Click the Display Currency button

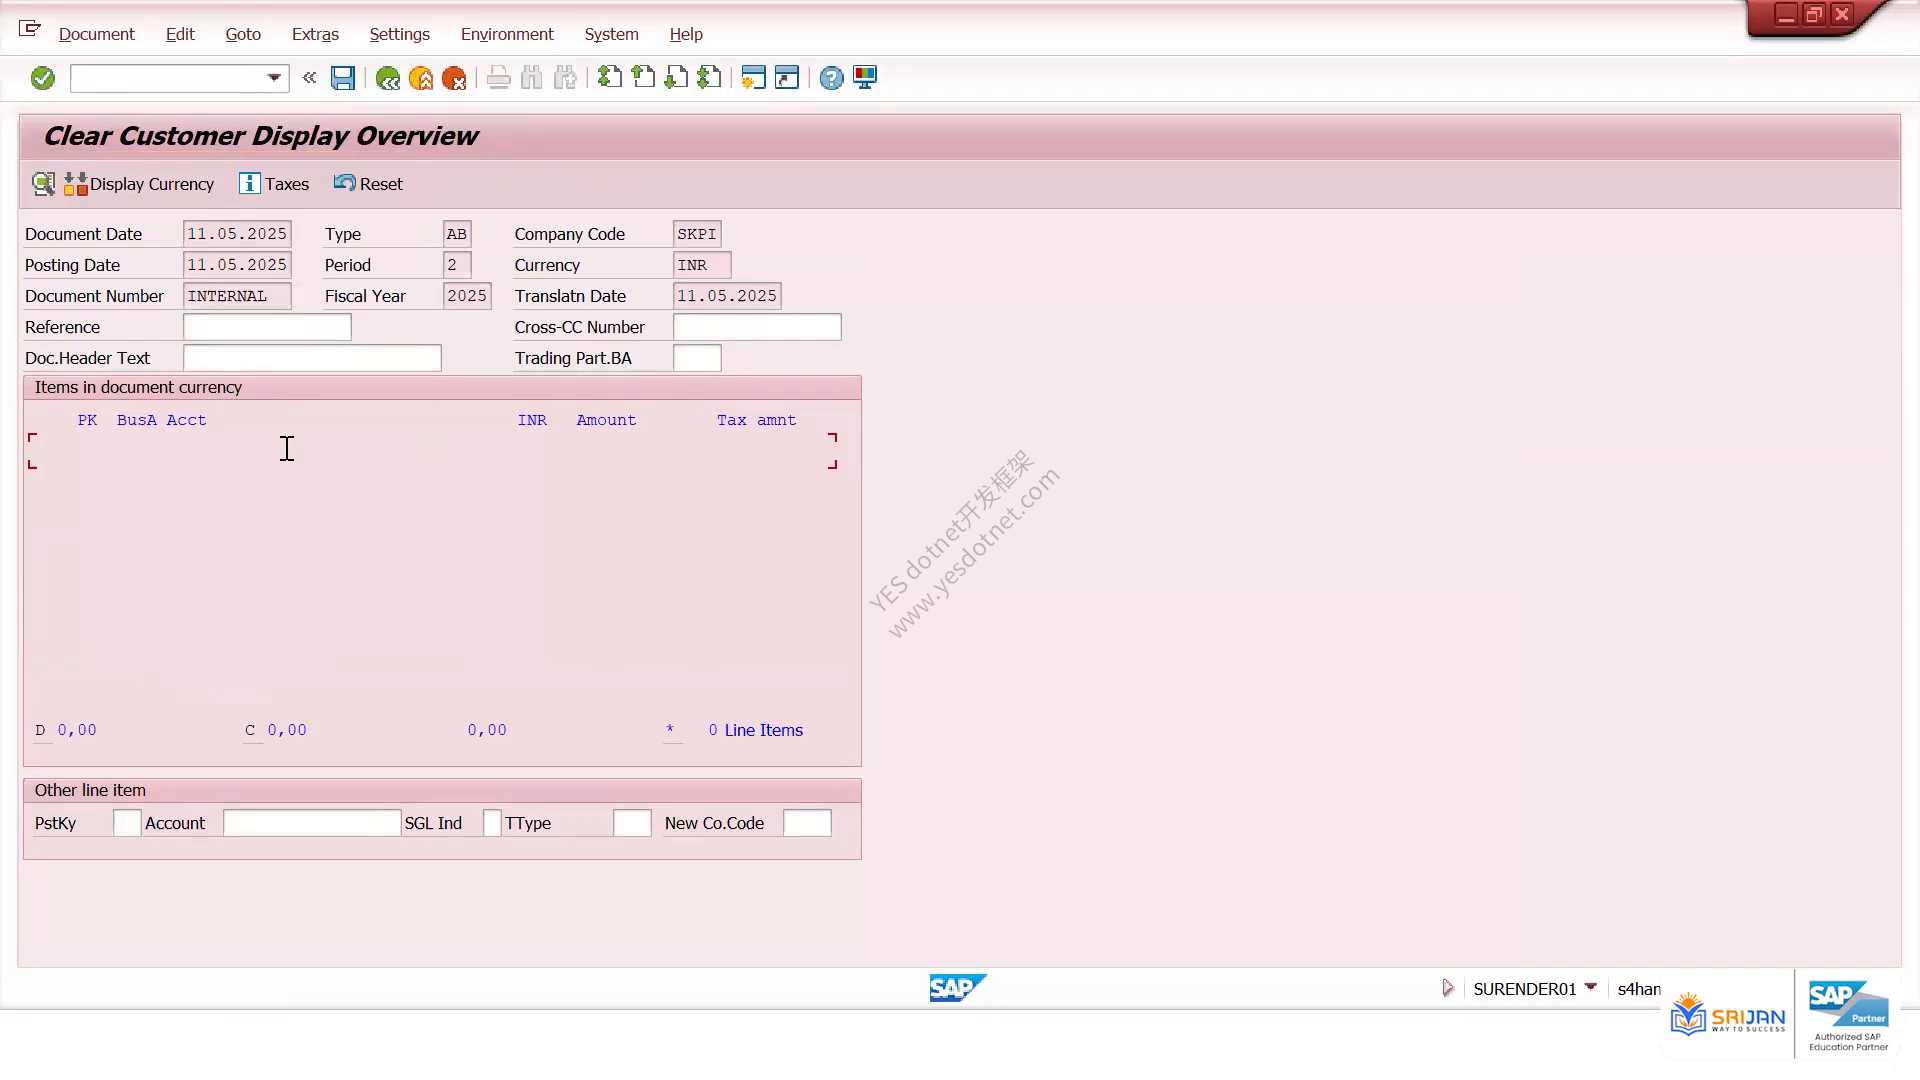pyautogui.click(x=140, y=184)
